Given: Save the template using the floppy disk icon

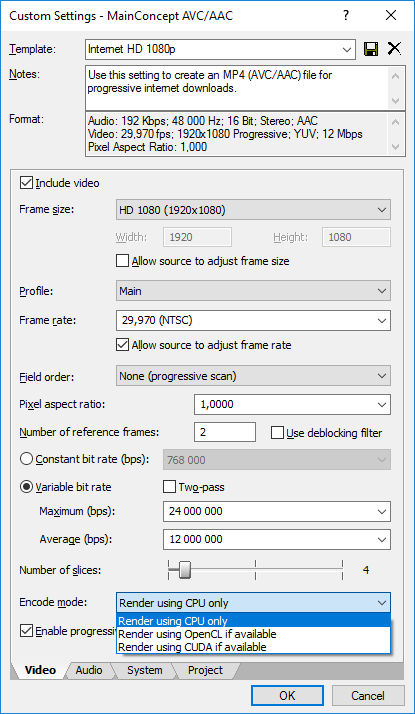Looking at the screenshot, I should (x=371, y=49).
